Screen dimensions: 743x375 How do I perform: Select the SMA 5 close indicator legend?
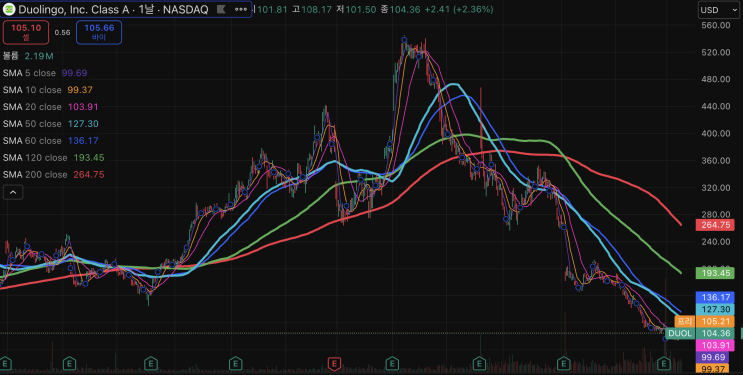[x=45, y=73]
